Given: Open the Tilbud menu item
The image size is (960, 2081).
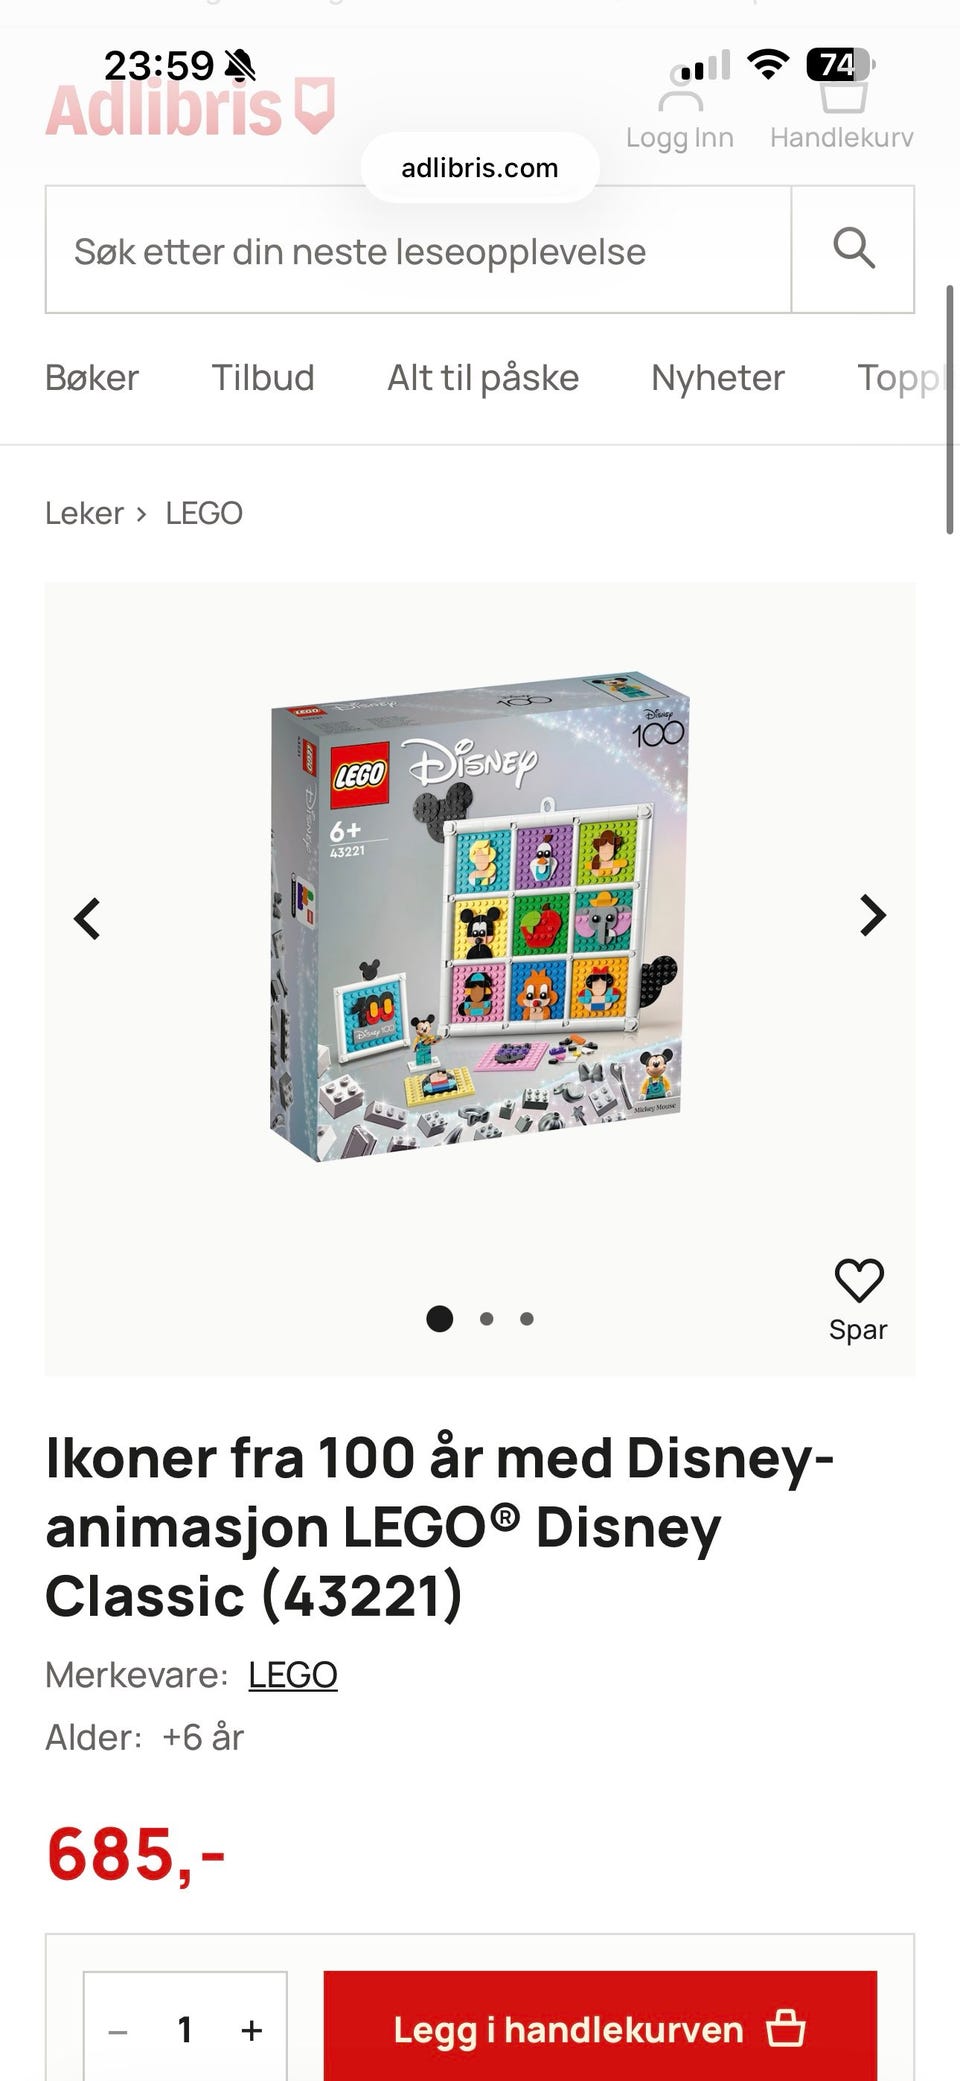Looking at the screenshot, I should [263, 378].
